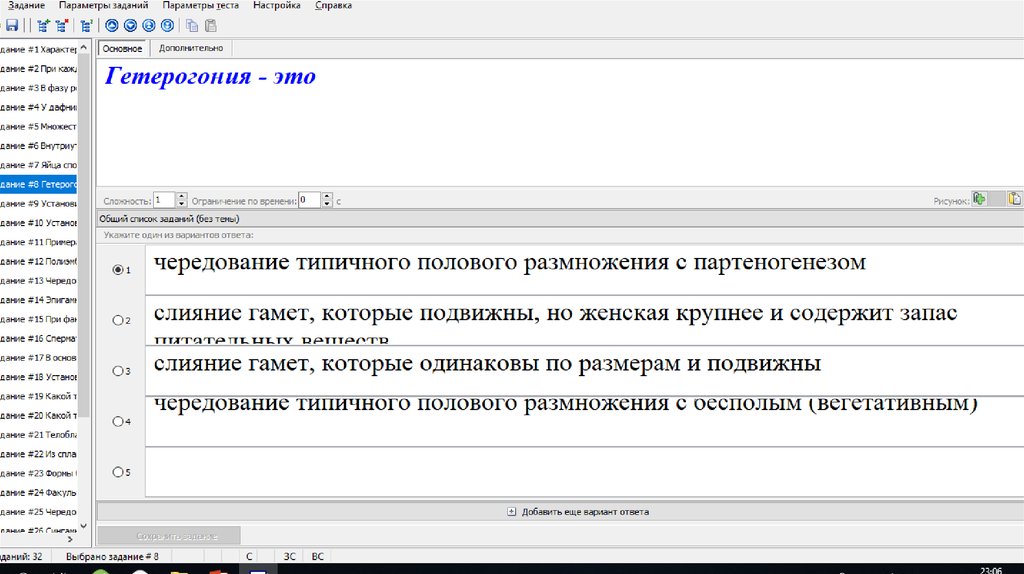Image resolution: width=1024 pixels, height=574 pixels.
Task: Increase the Сложность spinner value
Action: pos(182,196)
